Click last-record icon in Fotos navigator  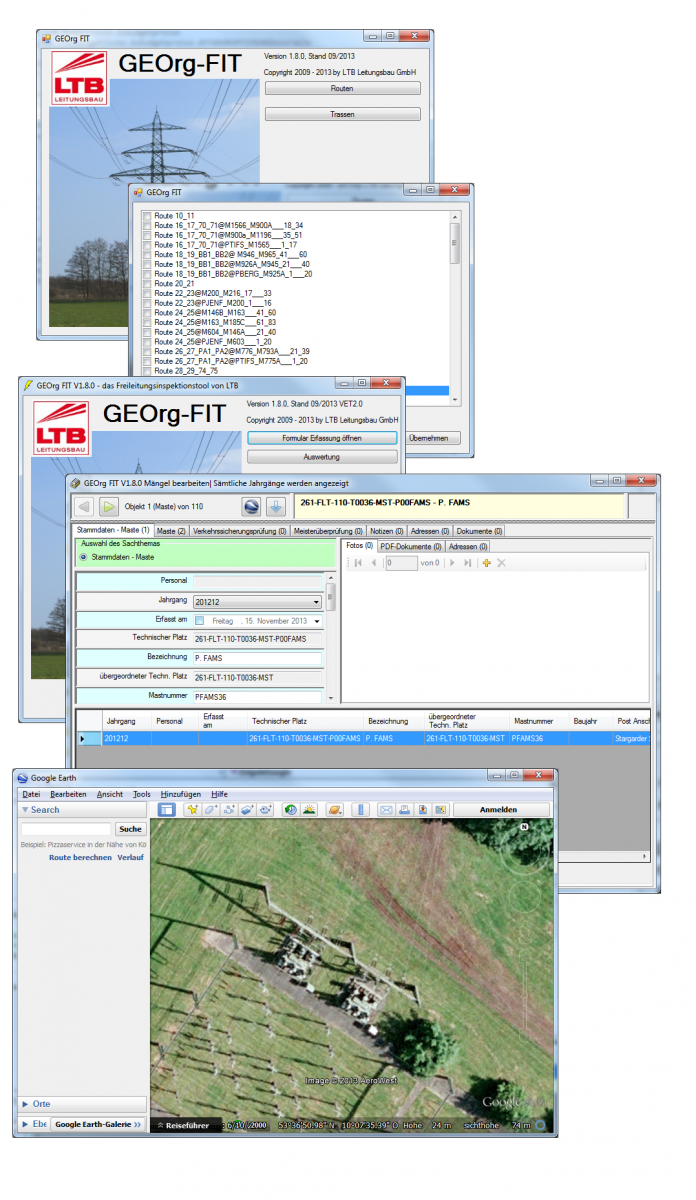(x=467, y=563)
